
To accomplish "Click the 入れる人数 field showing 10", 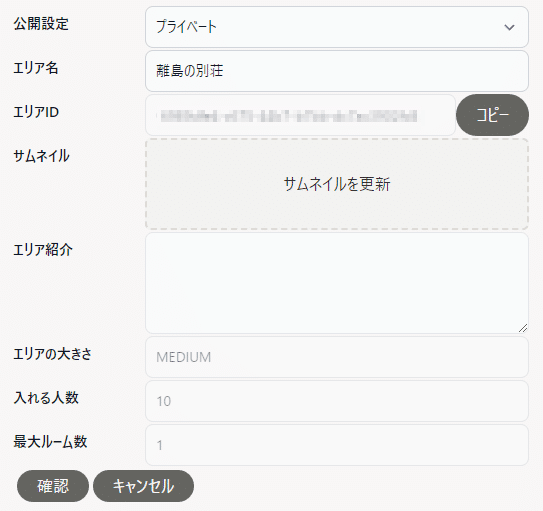I will (x=337, y=401).
